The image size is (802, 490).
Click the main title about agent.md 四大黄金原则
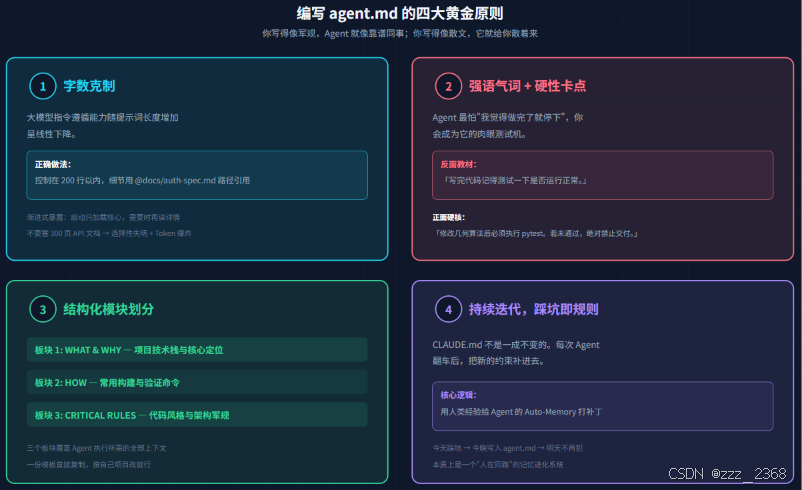tap(400, 13)
